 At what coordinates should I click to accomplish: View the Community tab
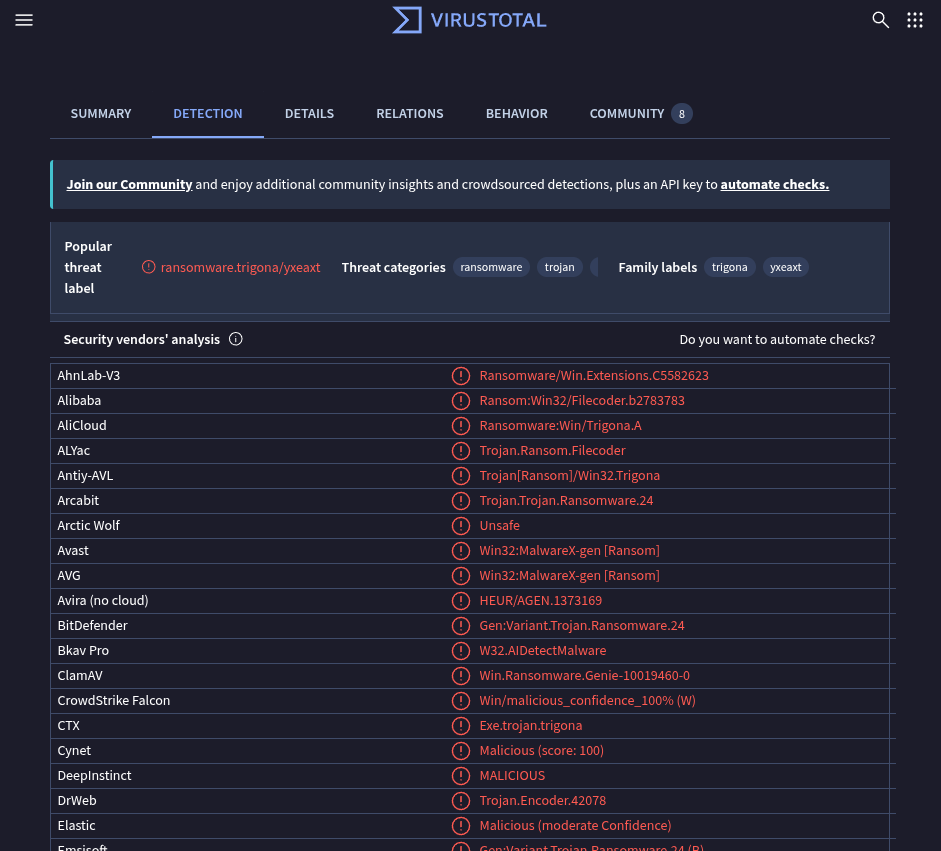(641, 113)
